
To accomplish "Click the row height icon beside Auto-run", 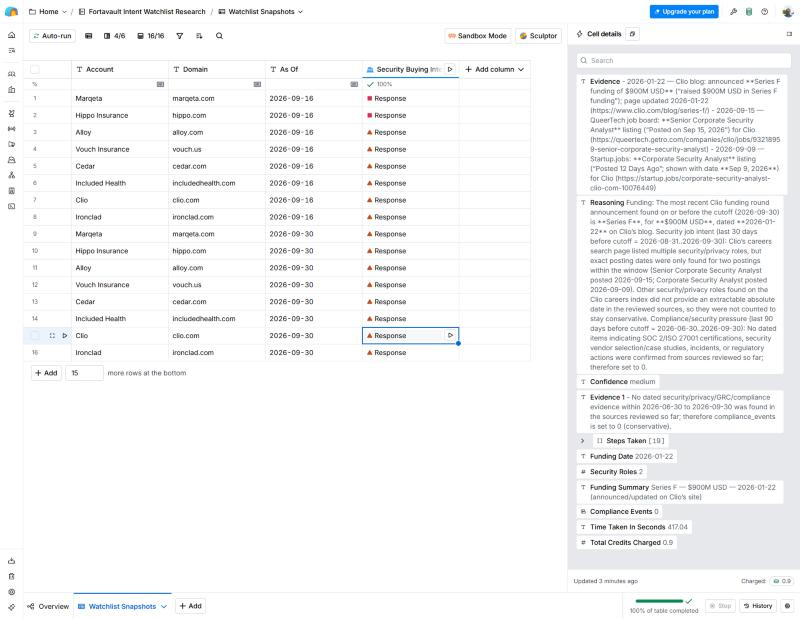I will [89, 36].
